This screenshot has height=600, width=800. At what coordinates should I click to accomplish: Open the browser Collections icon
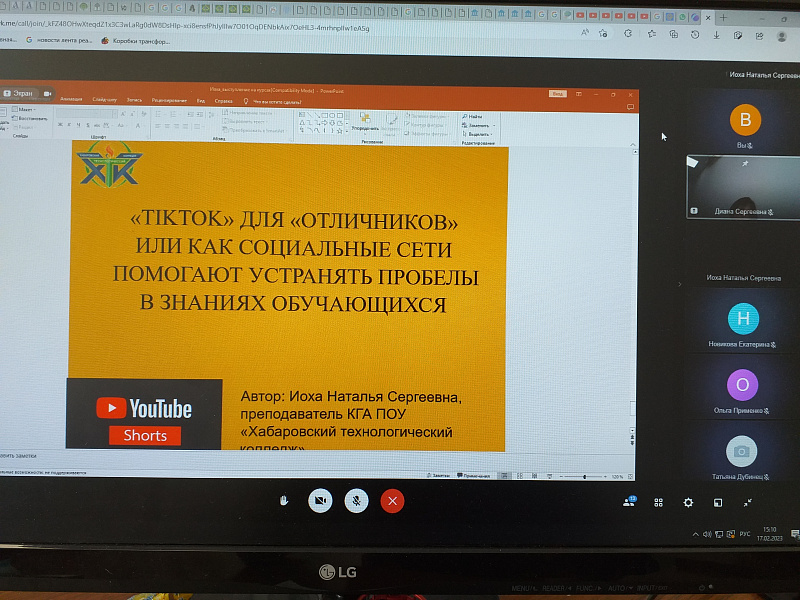pyautogui.click(x=673, y=35)
